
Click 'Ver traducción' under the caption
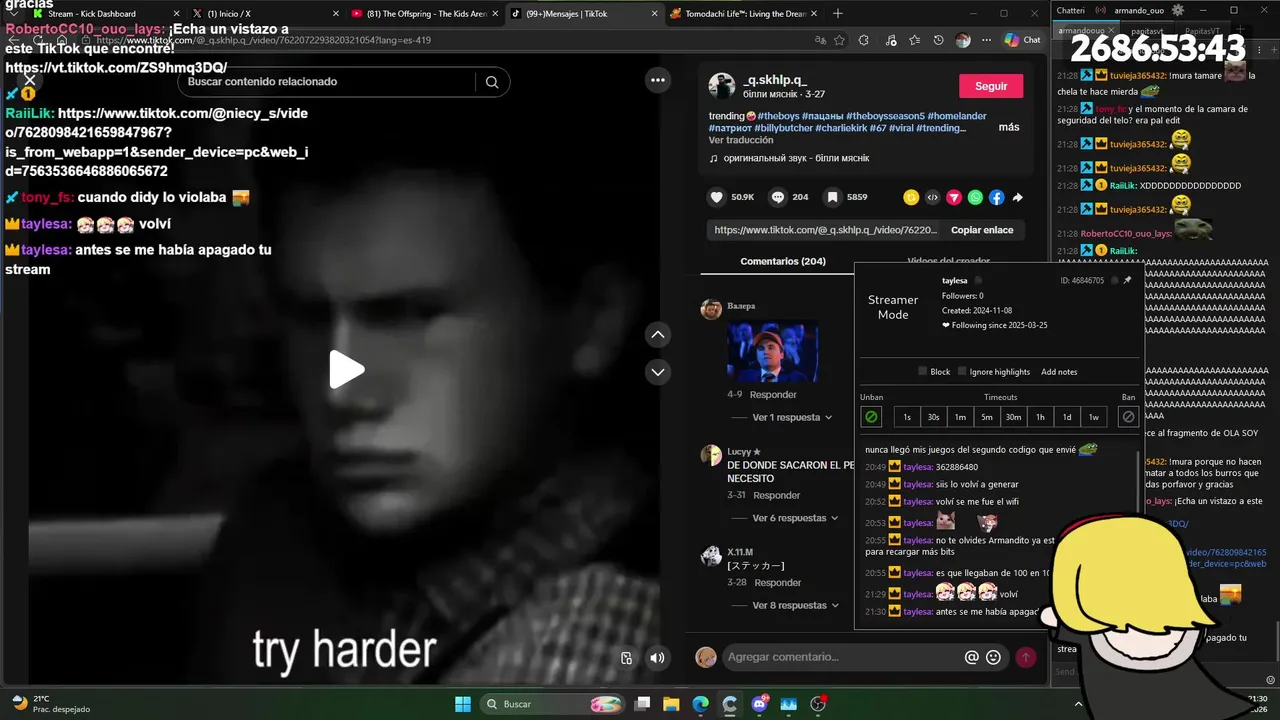(x=741, y=140)
